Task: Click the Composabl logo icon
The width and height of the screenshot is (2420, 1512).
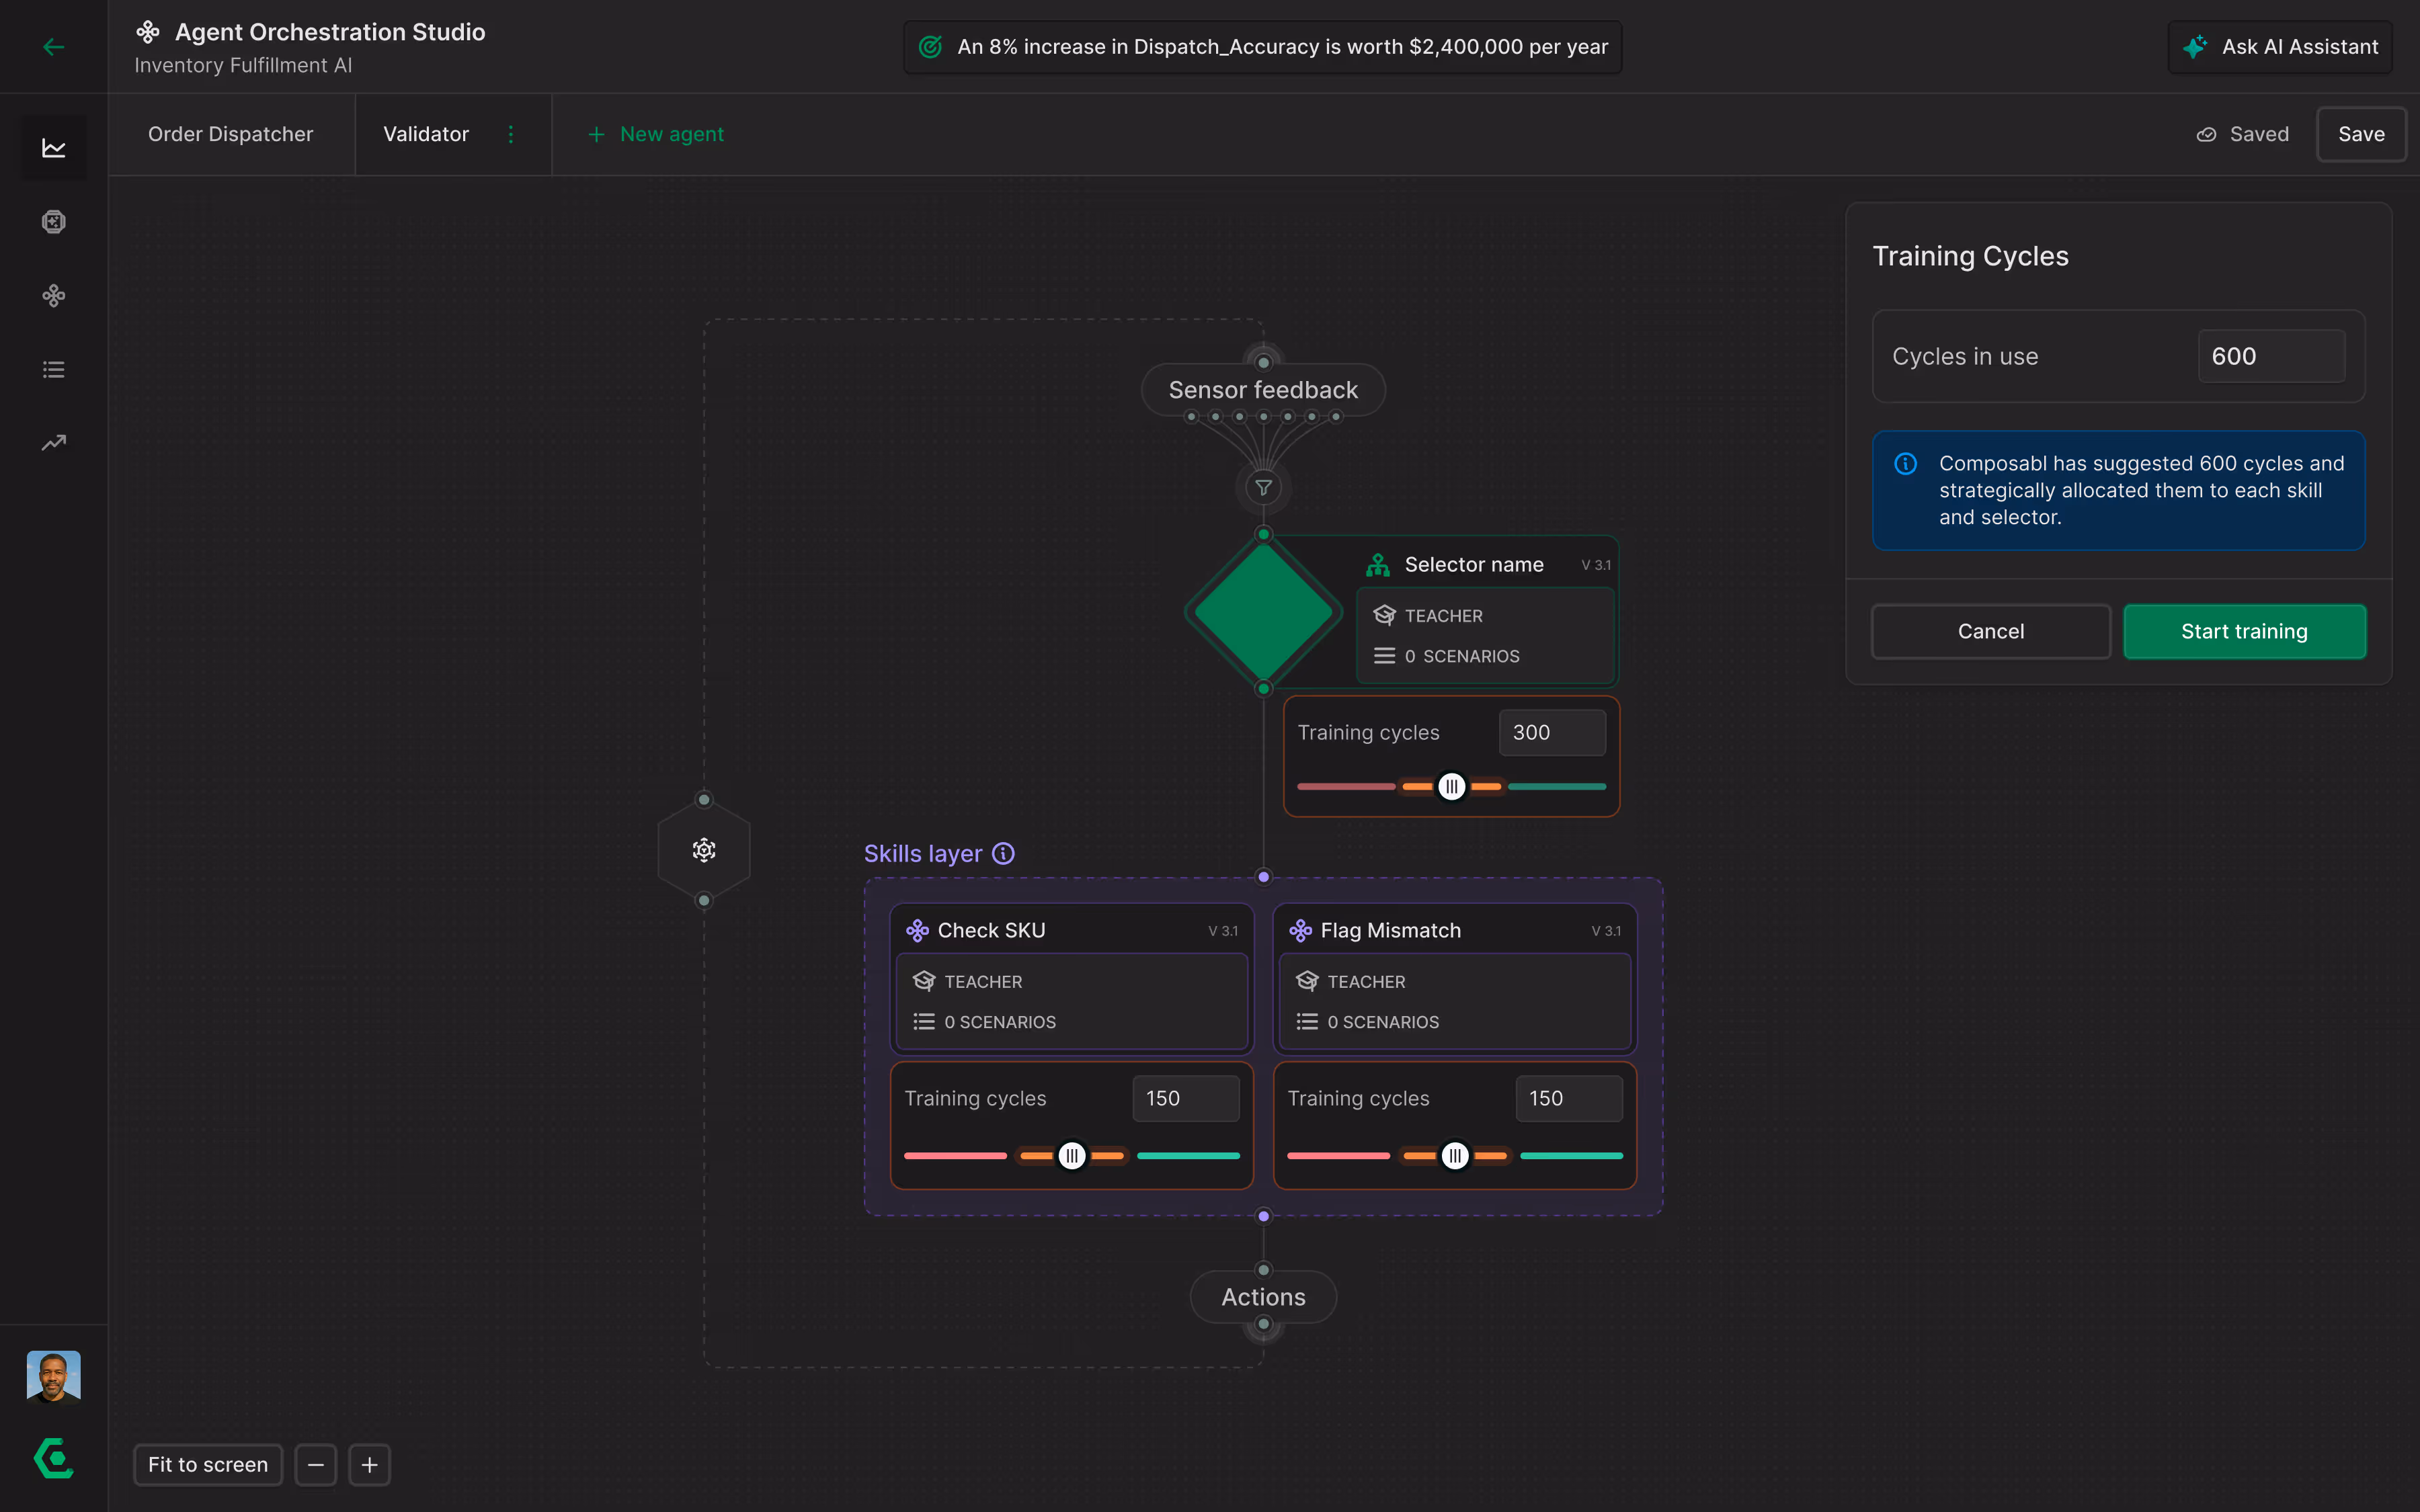Action: [x=54, y=1458]
